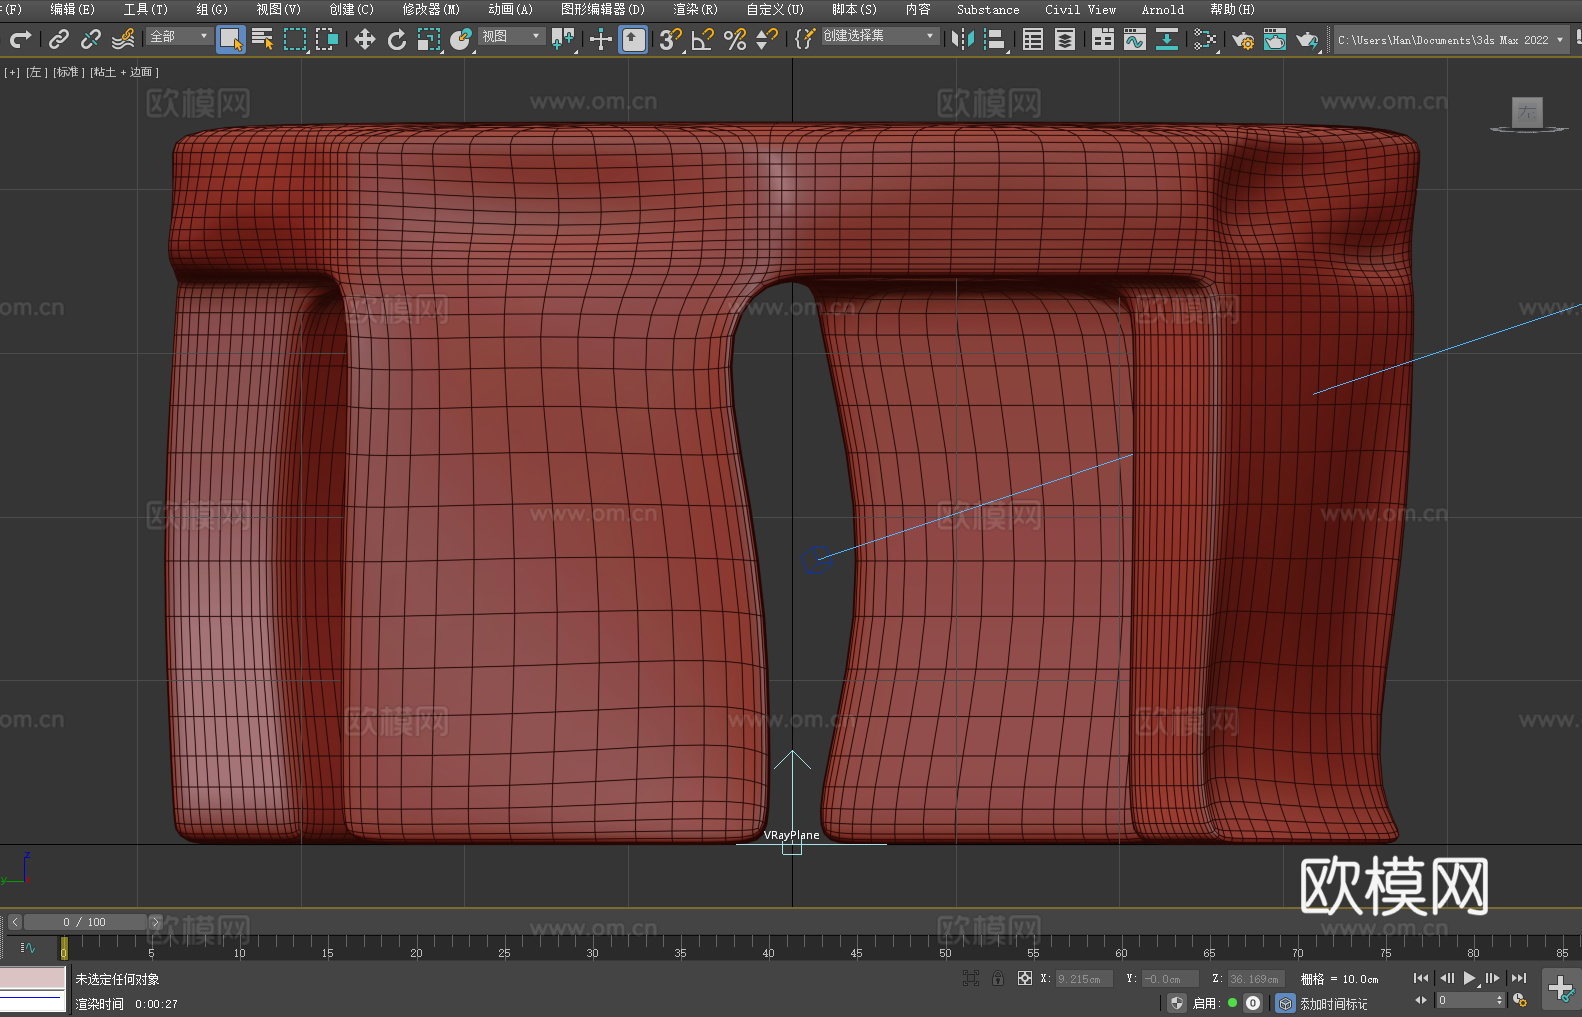Click viewport [+] general label menu
The image size is (1582, 1017).
(12, 72)
